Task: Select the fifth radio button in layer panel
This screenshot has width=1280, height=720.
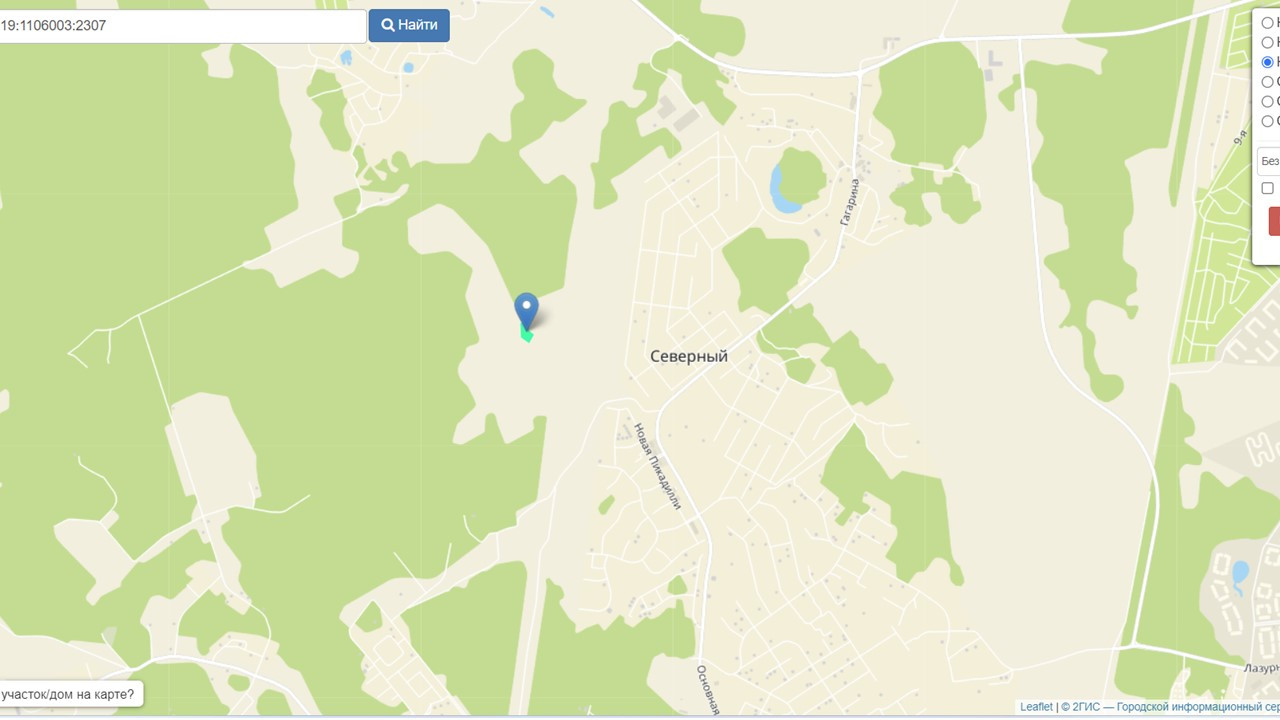Action: 1267,101
